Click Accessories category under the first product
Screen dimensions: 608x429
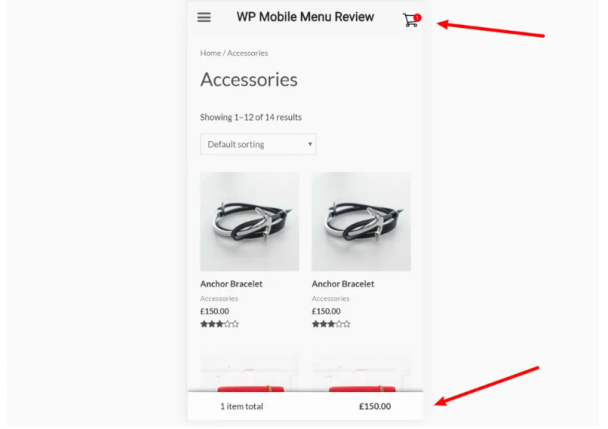click(219, 298)
